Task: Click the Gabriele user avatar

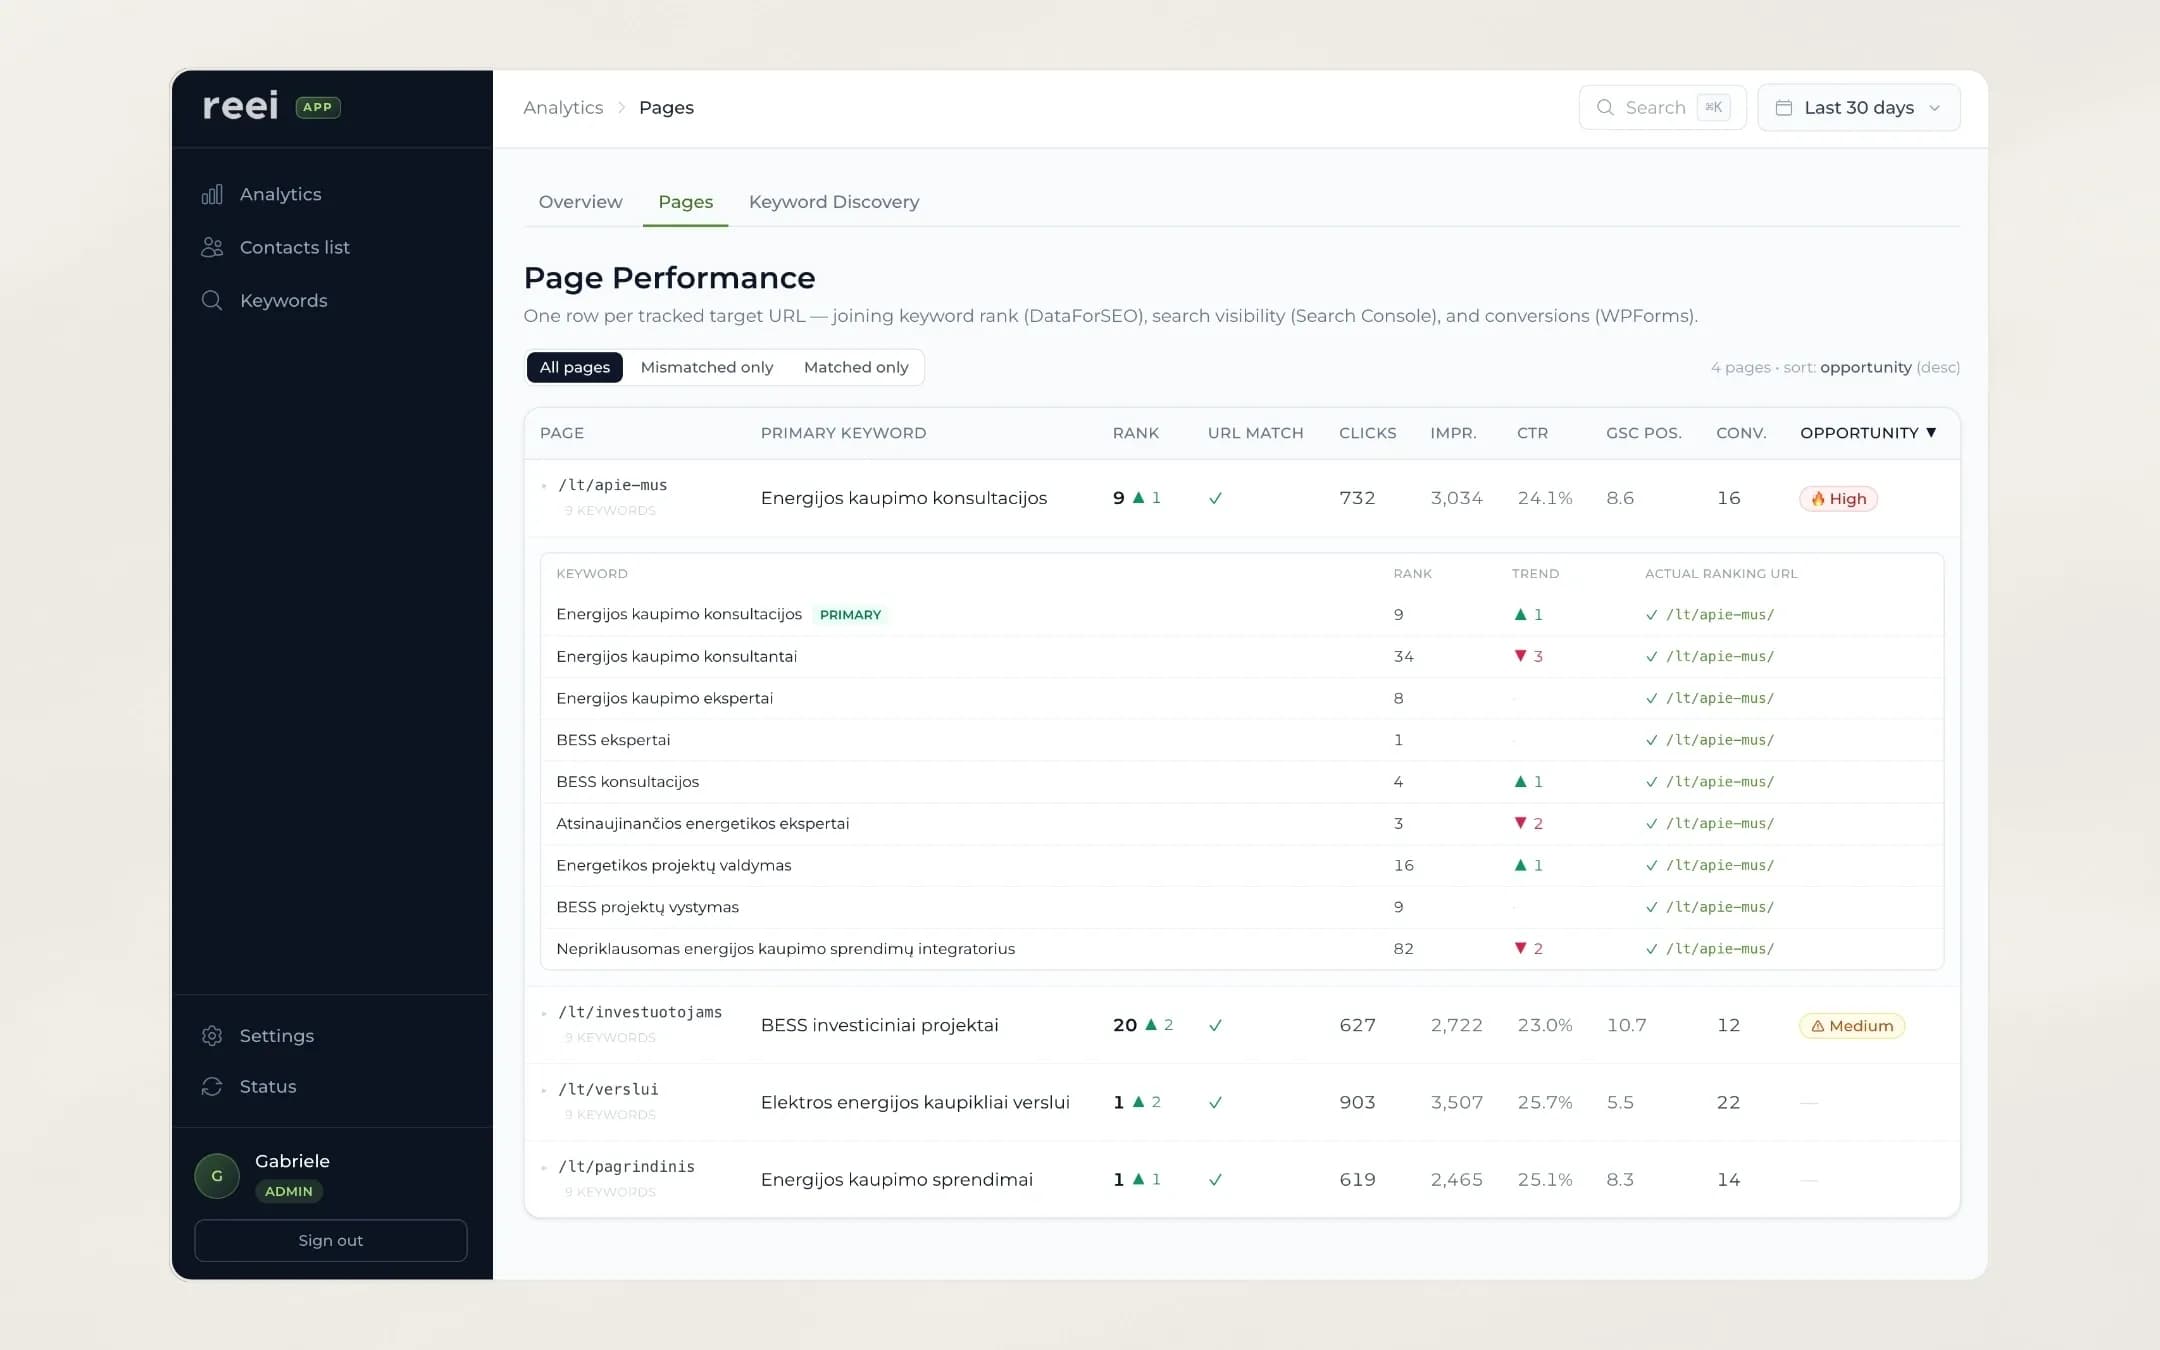Action: point(217,1176)
